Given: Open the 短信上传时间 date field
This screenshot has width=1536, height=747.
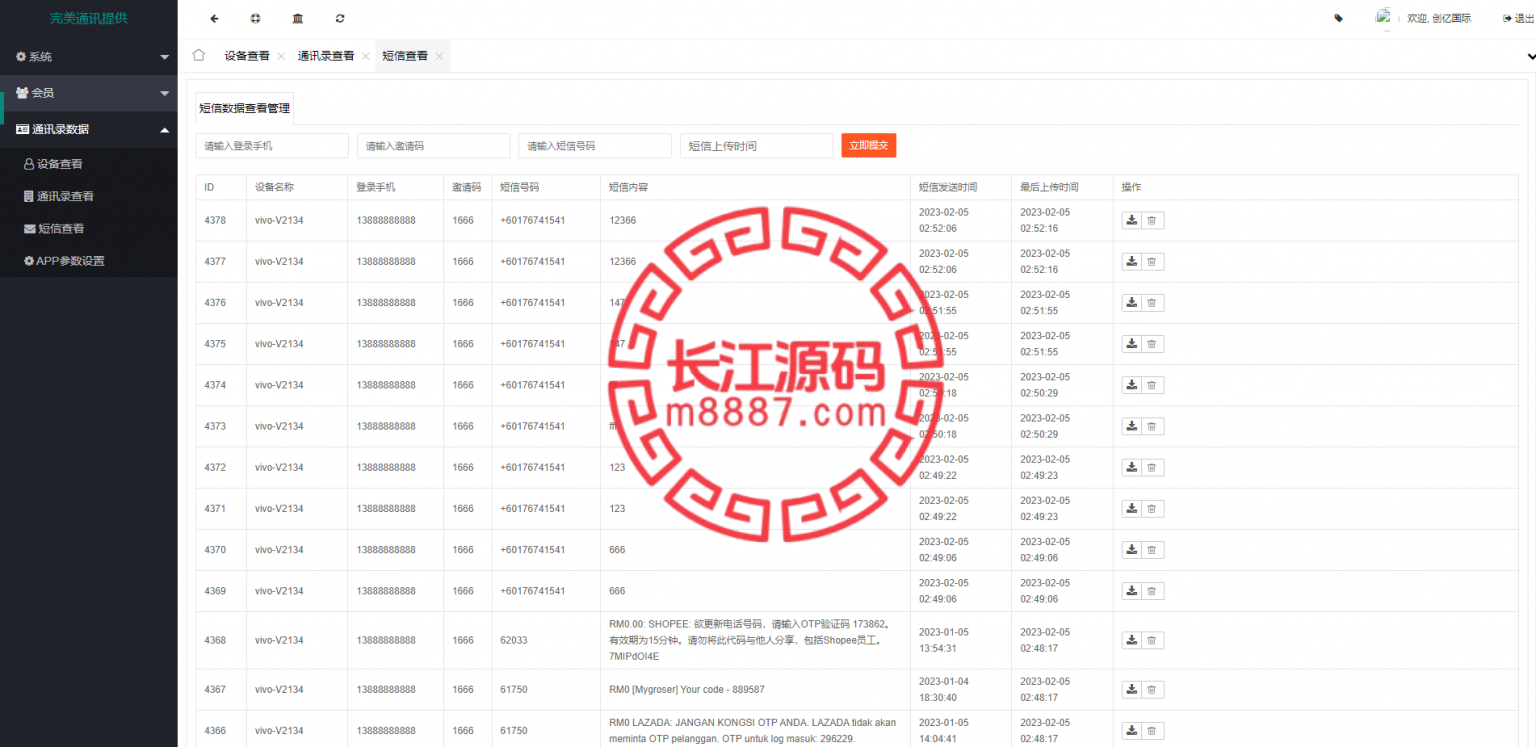Looking at the screenshot, I should pyautogui.click(x=756, y=145).
